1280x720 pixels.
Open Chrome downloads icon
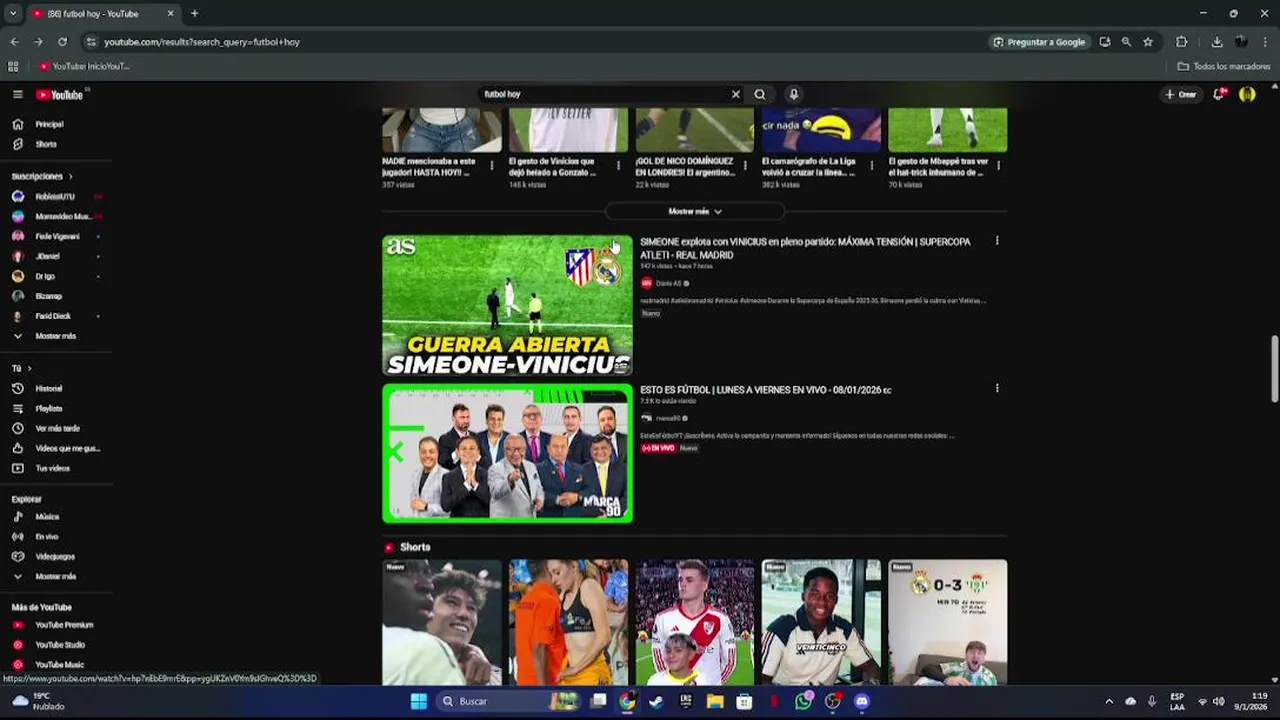(x=1217, y=42)
